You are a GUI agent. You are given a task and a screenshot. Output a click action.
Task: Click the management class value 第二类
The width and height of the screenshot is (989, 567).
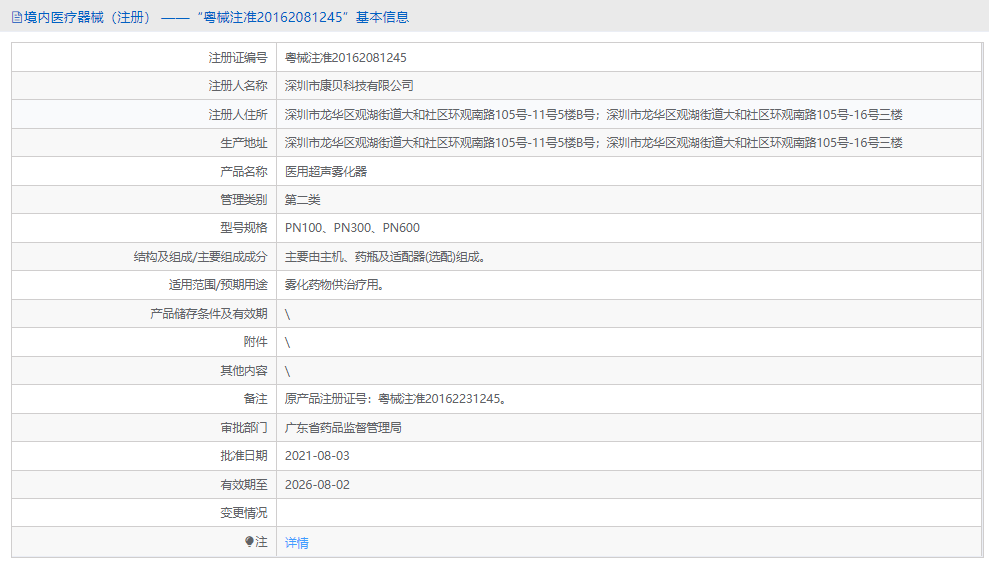pos(302,200)
